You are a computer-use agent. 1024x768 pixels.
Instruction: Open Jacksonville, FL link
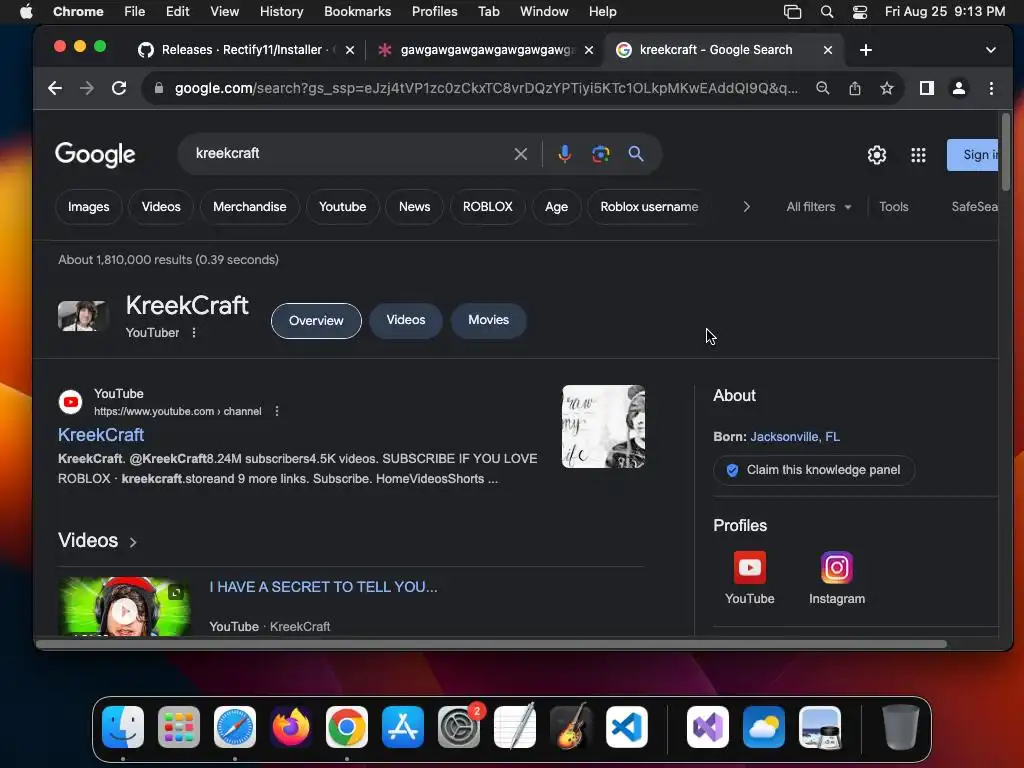795,437
